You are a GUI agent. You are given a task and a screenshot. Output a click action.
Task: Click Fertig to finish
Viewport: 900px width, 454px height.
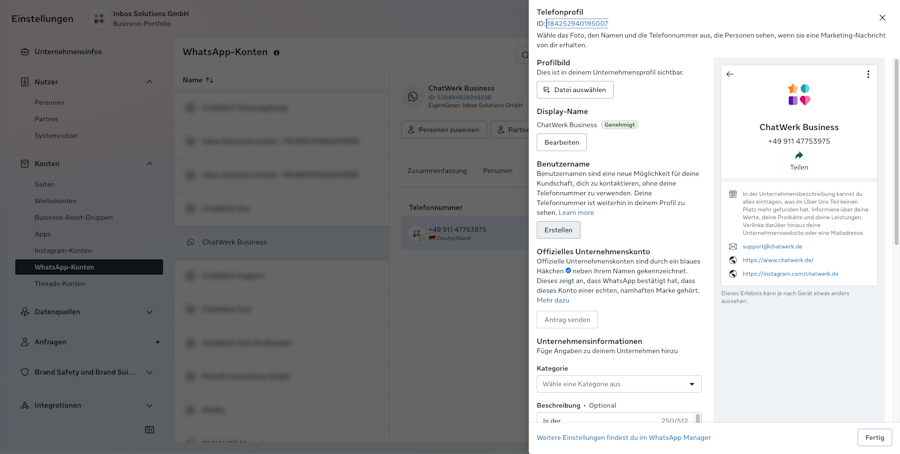point(874,437)
